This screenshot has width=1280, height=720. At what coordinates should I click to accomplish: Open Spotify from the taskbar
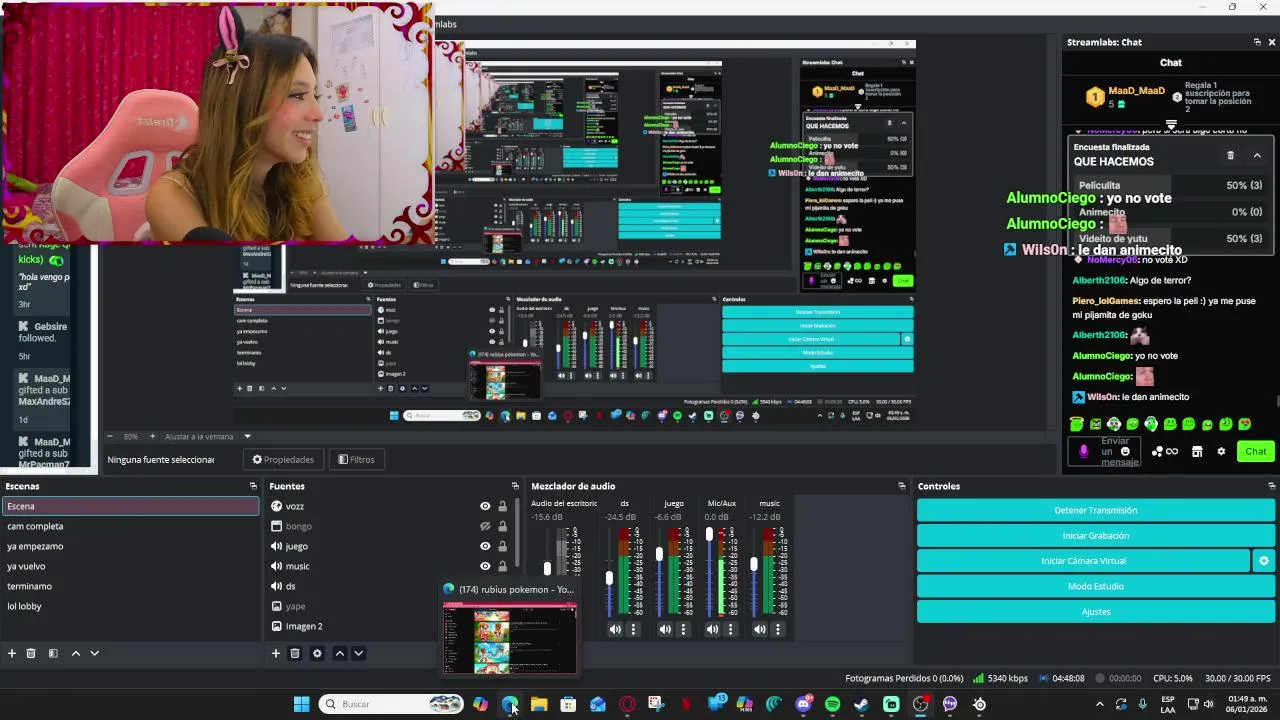(x=833, y=704)
